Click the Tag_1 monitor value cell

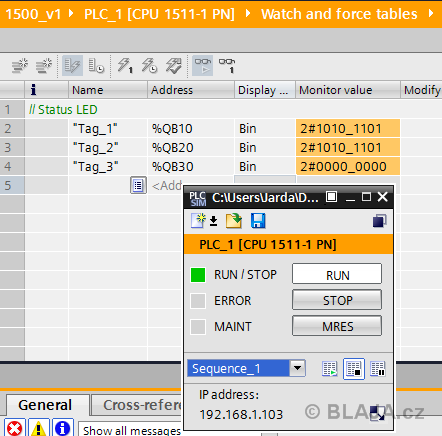pos(348,129)
